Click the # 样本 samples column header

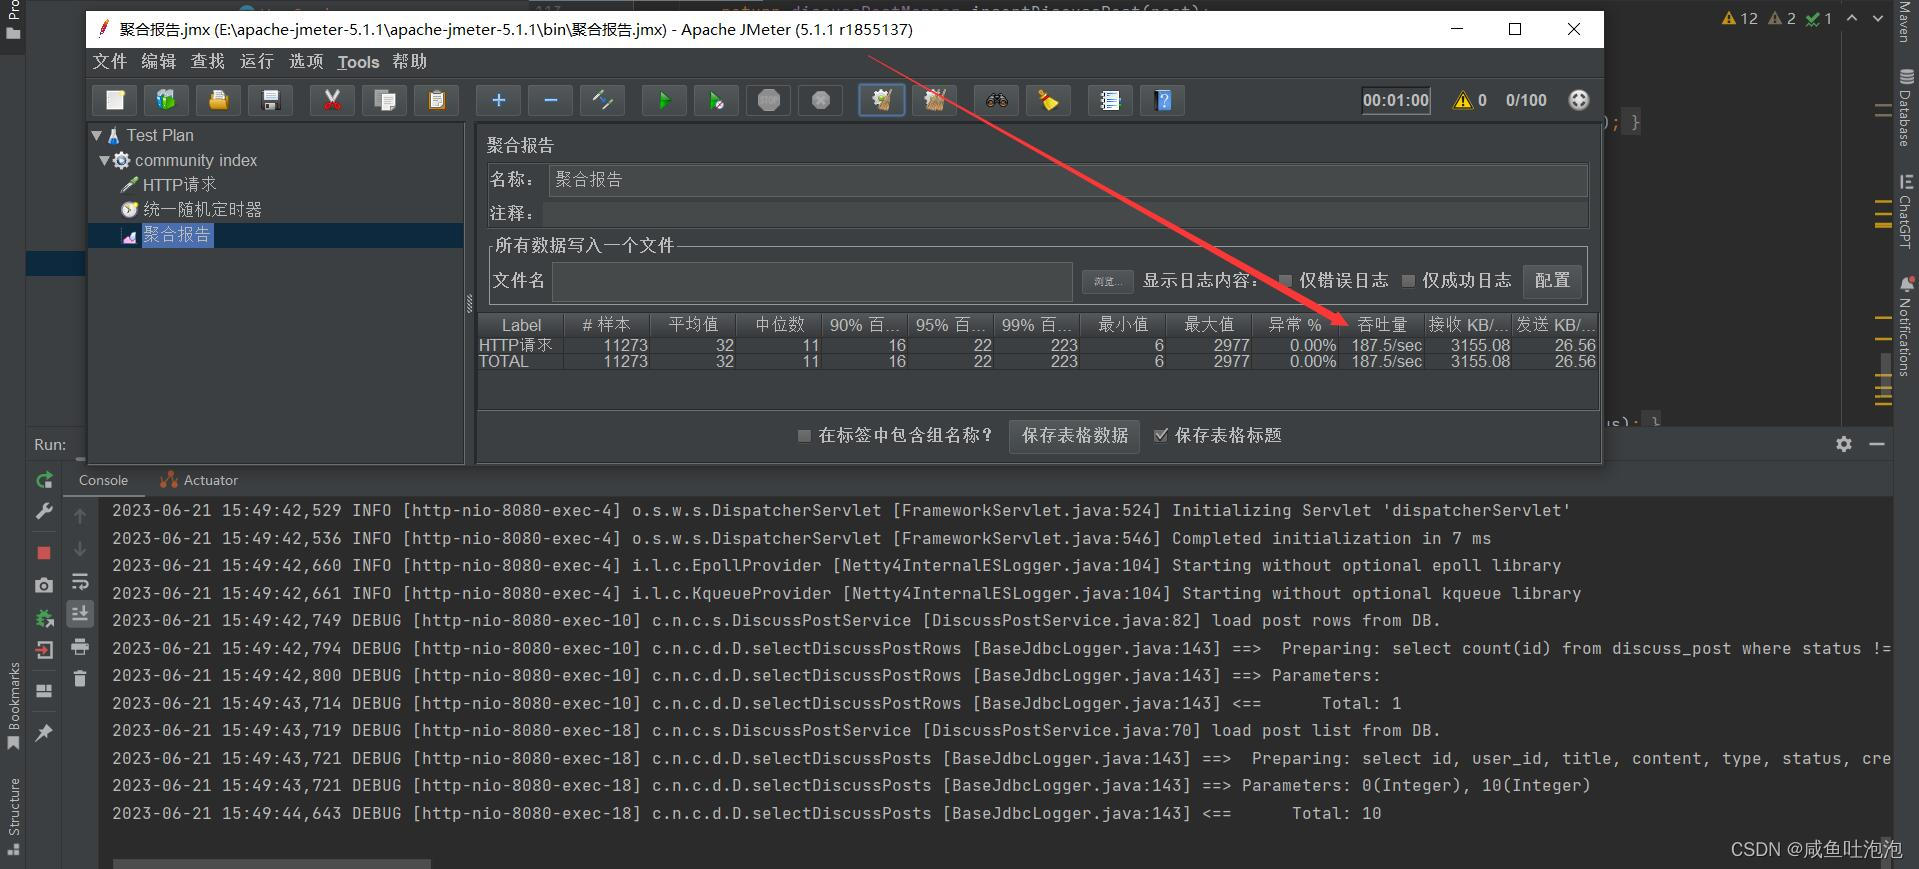pos(606,325)
